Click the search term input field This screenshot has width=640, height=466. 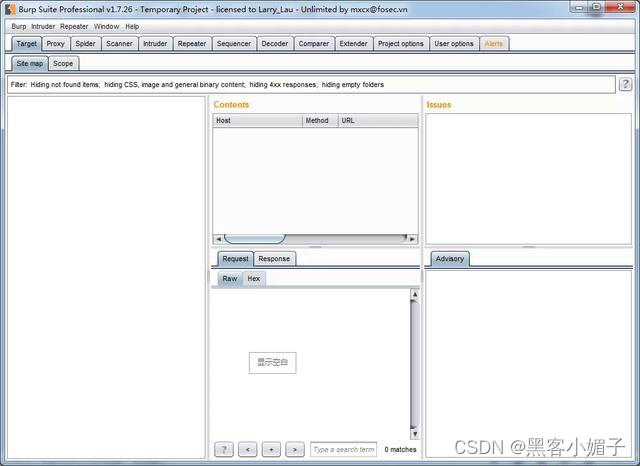tap(344, 449)
